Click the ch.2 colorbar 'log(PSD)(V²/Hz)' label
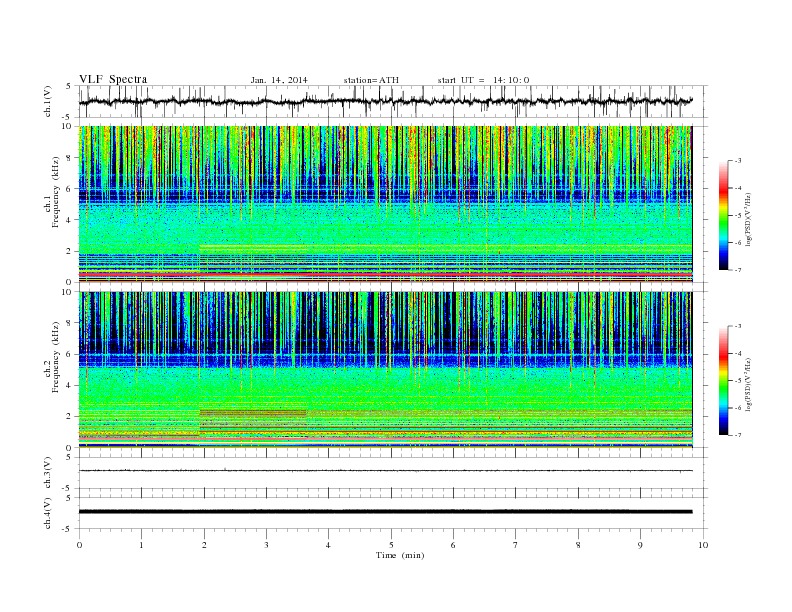 click(748, 385)
